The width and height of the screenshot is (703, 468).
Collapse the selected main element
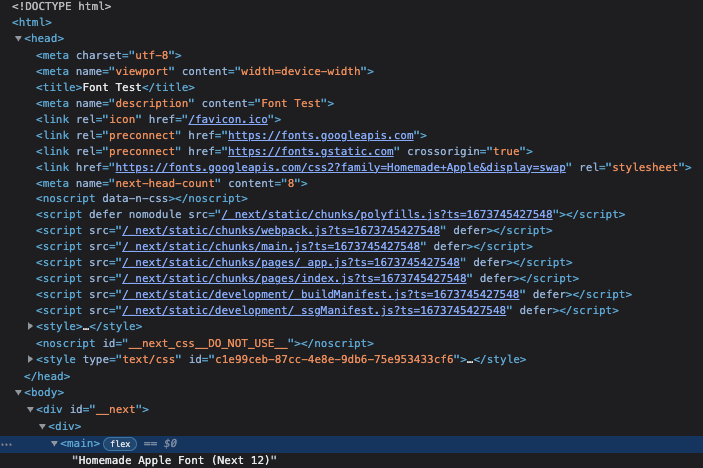[x=54, y=443]
